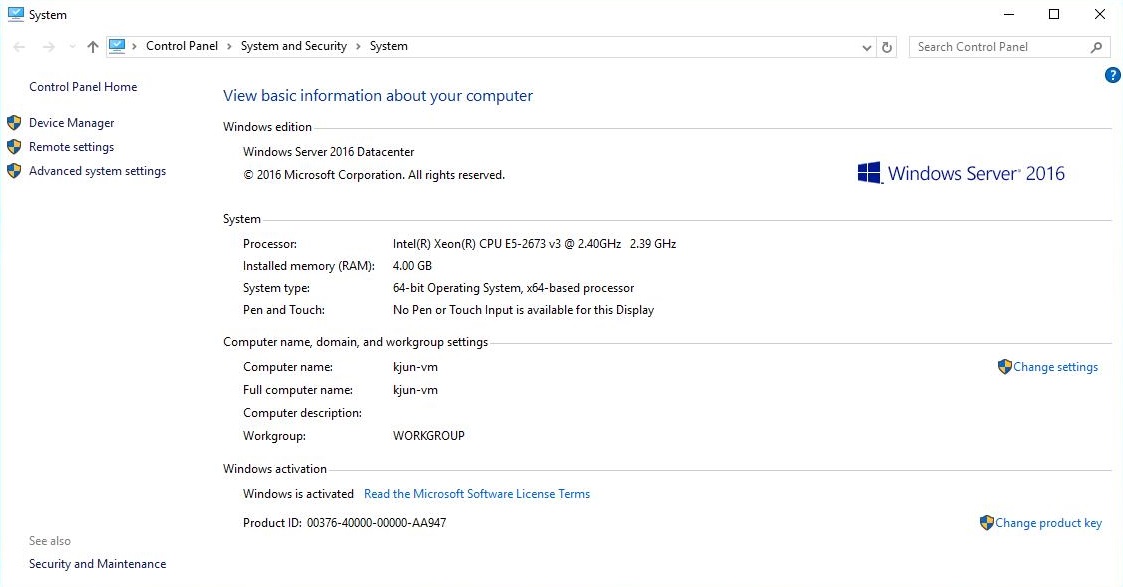
Task: Click the shield icon beside Remote settings
Action: pyautogui.click(x=14, y=147)
